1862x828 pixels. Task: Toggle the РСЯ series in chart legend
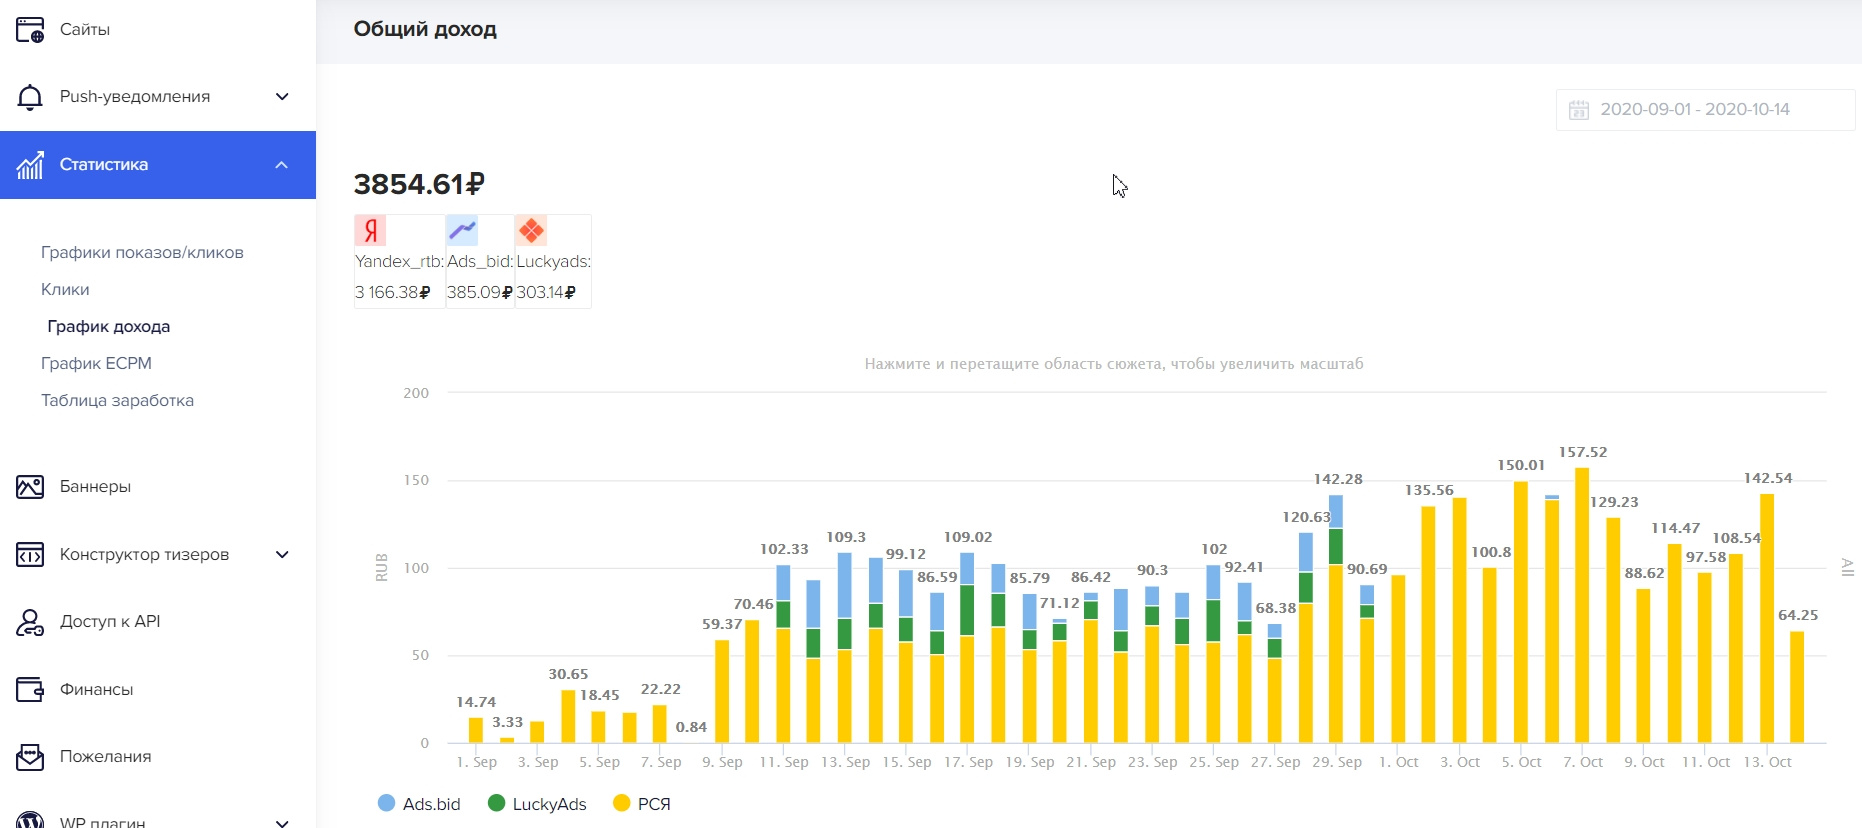pos(642,804)
